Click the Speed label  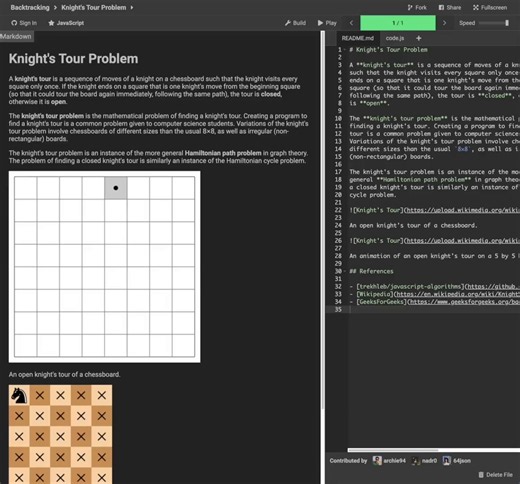tap(467, 23)
